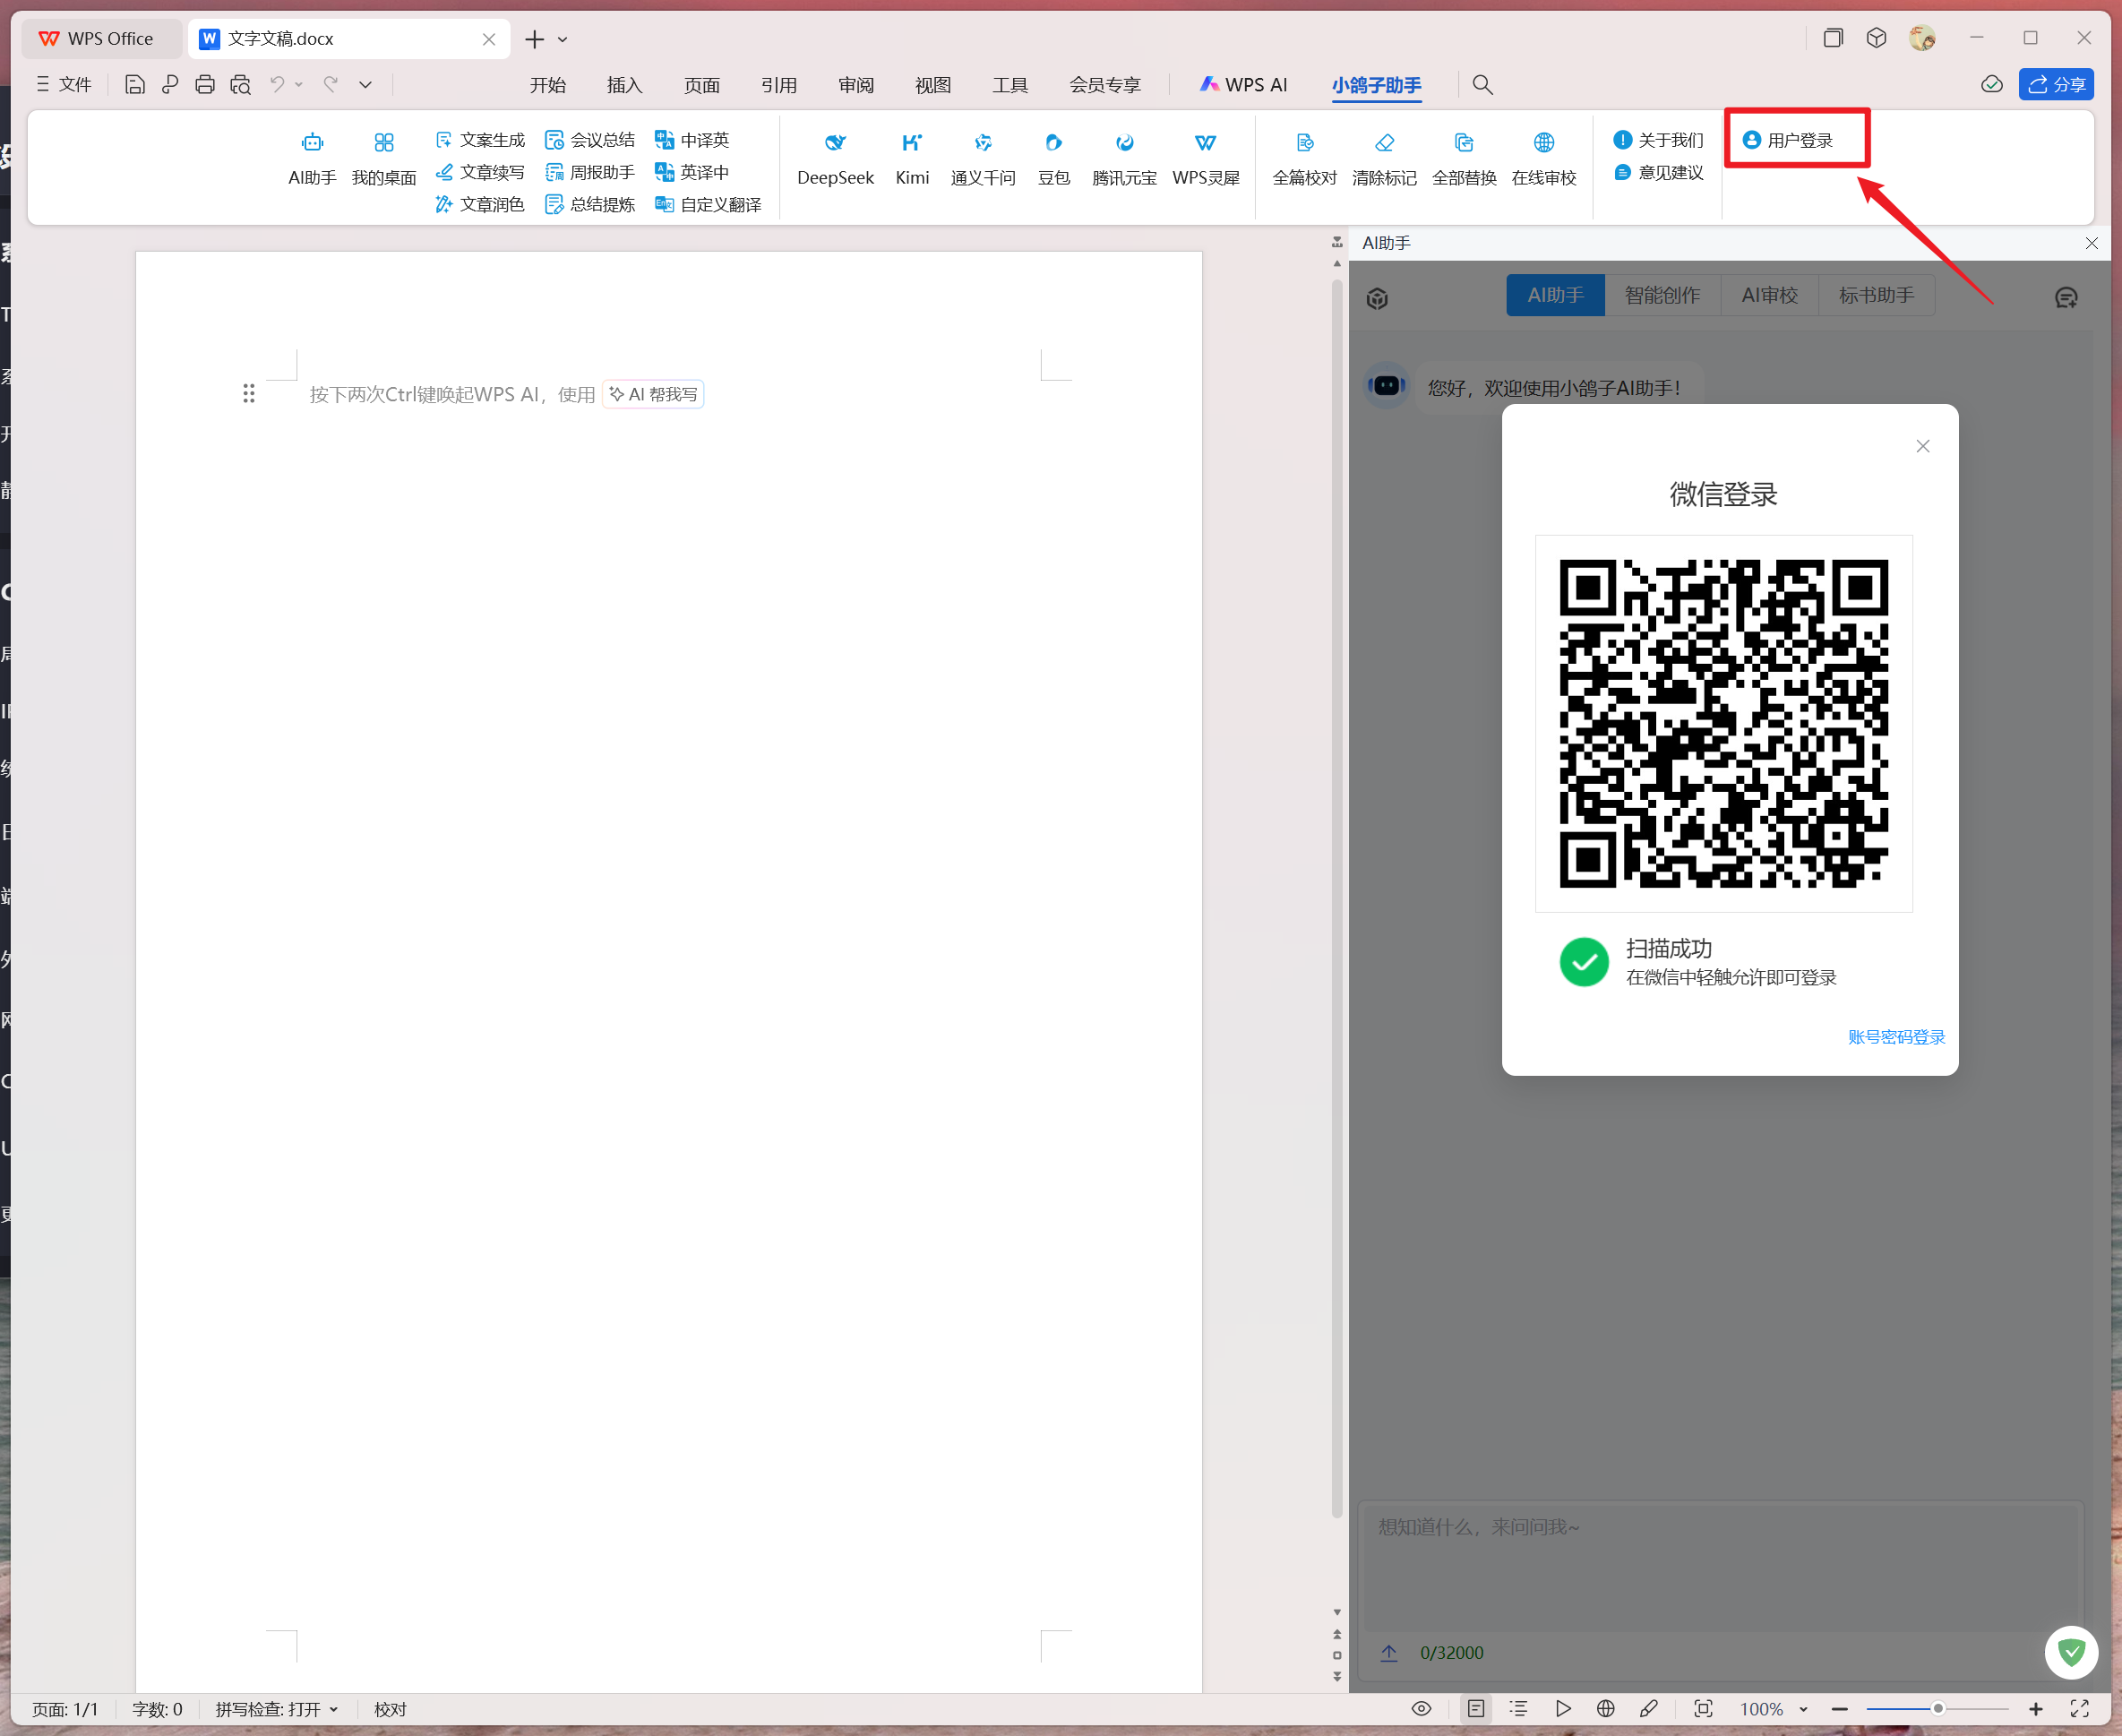Expand the 100% zoom dropdown
Screen dimensions: 2122x1736
(1803, 1709)
